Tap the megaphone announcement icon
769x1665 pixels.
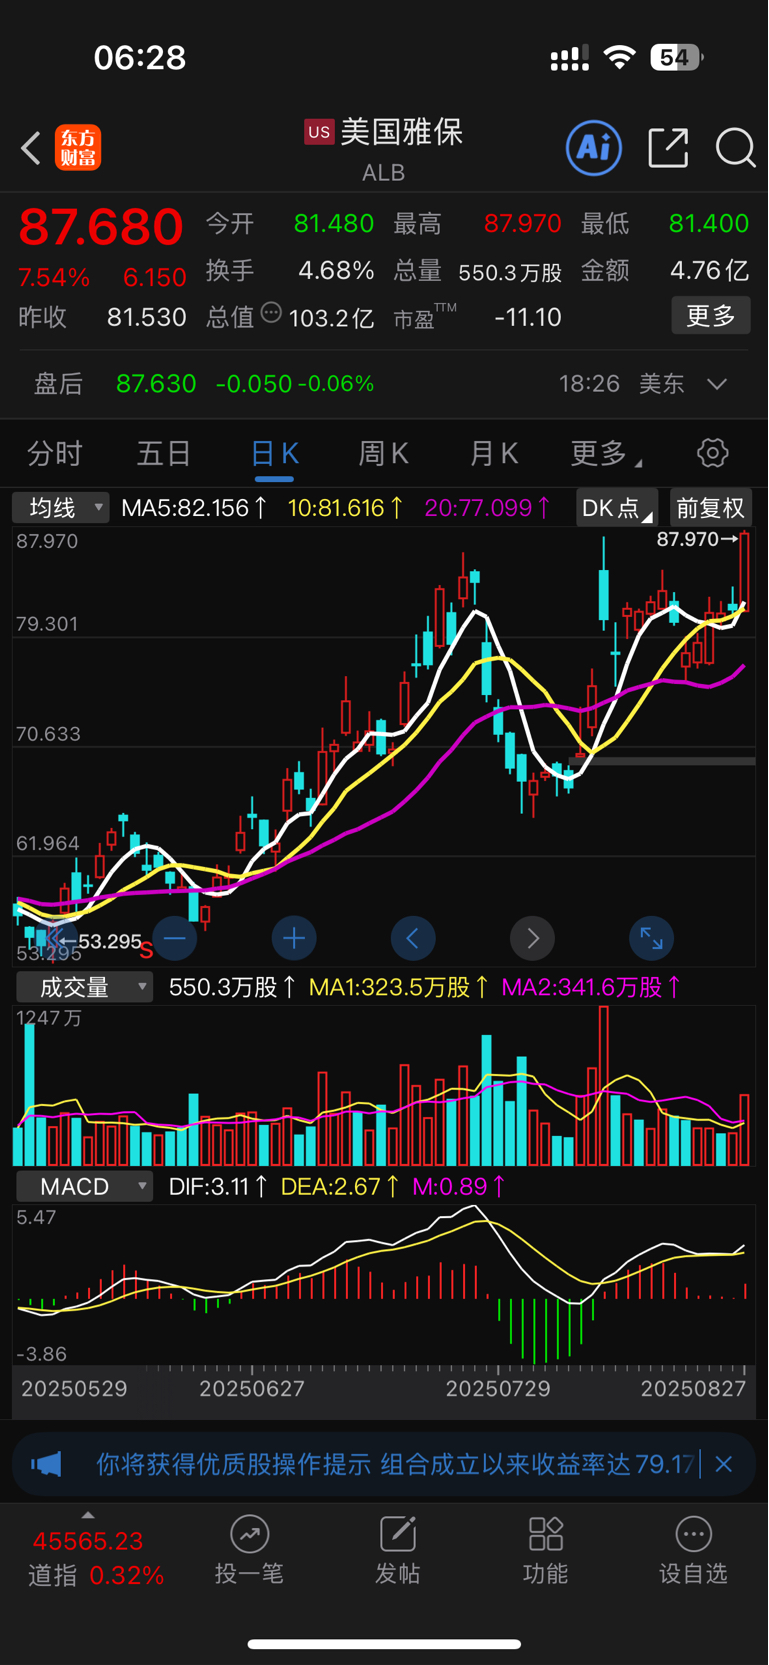click(x=46, y=1465)
